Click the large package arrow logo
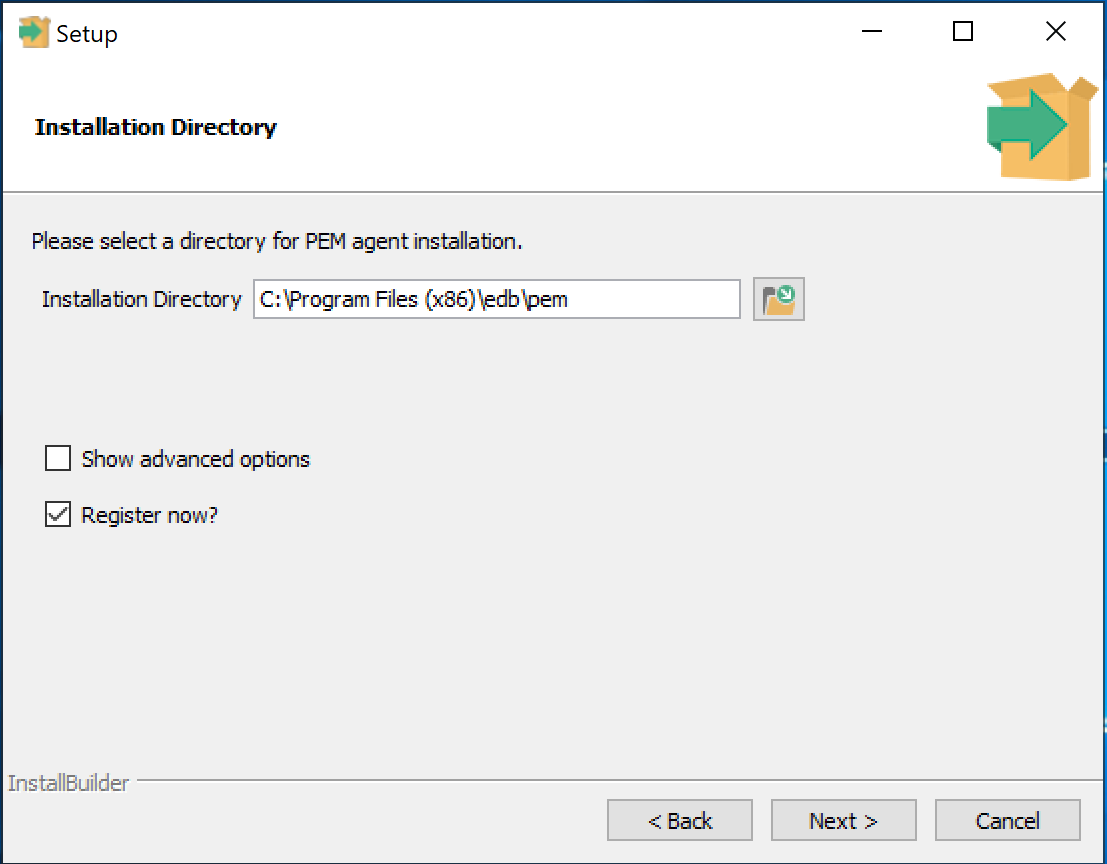The image size is (1107, 864). (x=1042, y=126)
